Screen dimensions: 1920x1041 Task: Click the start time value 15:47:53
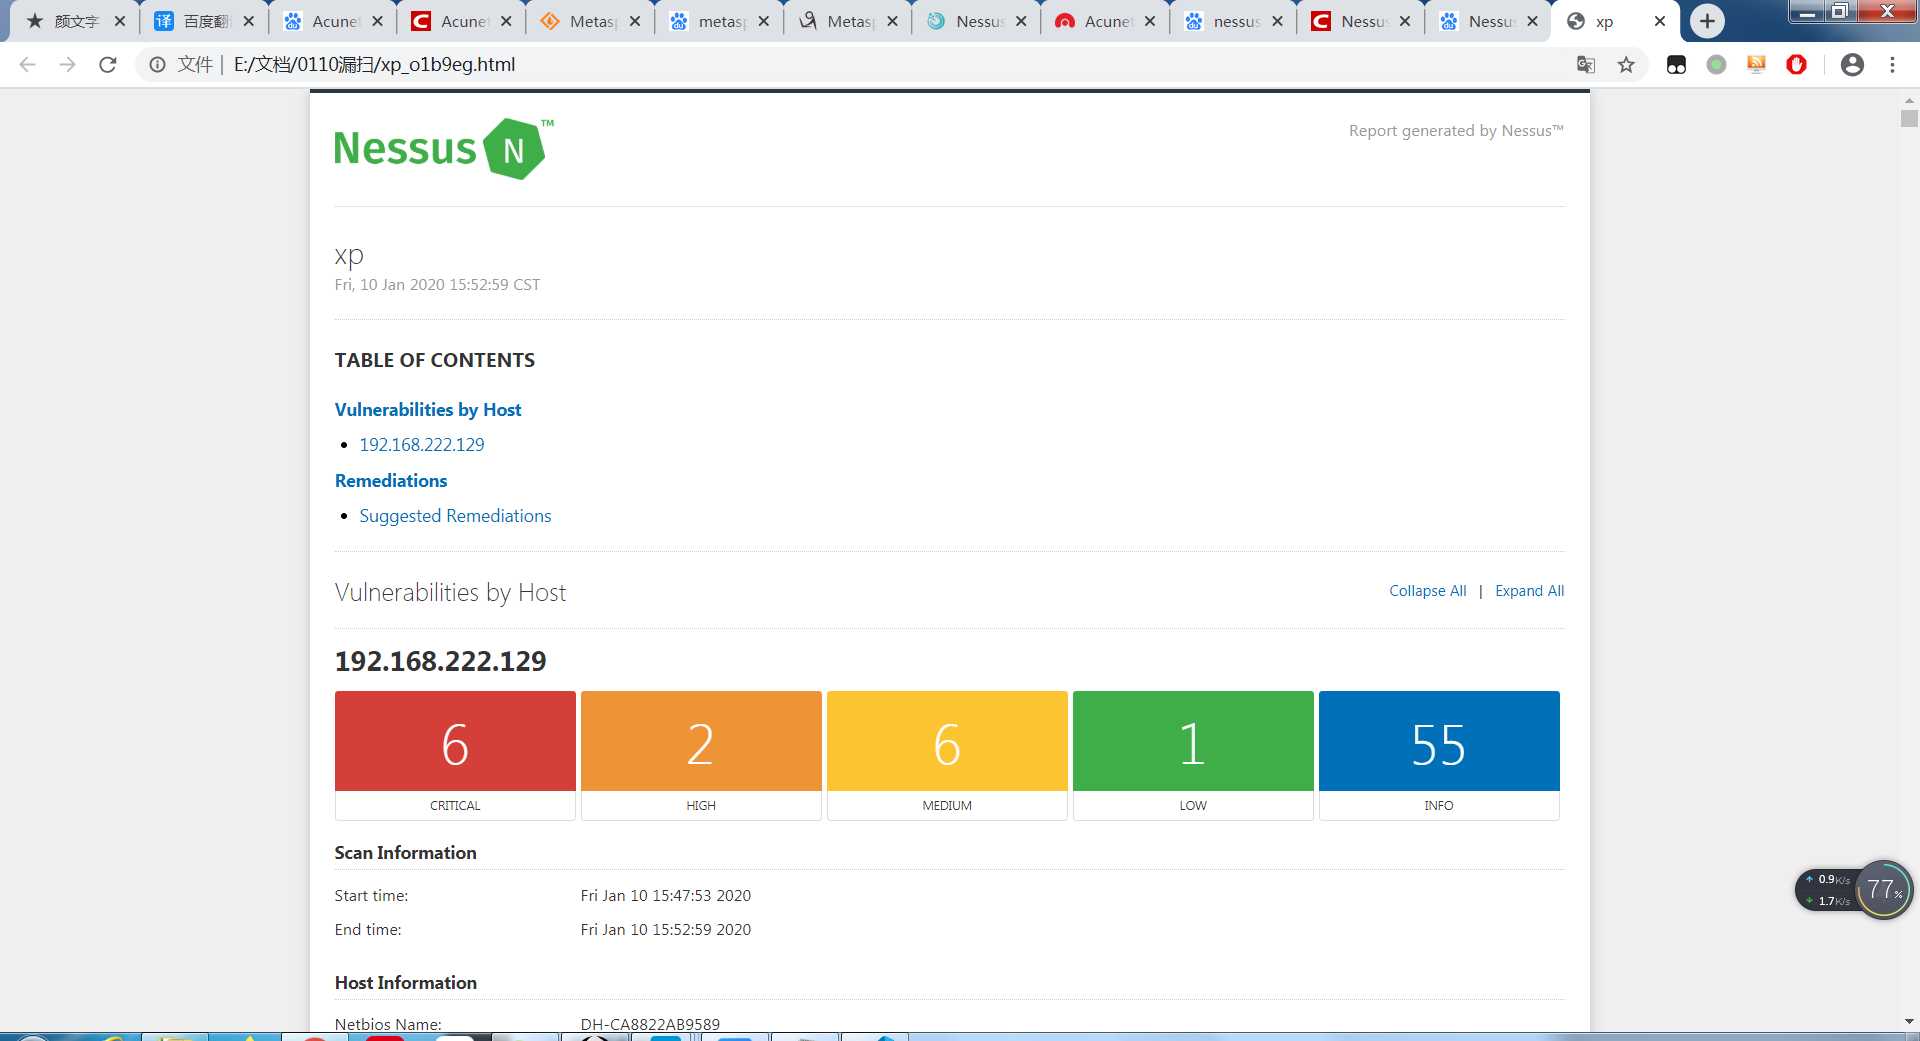pyautogui.click(x=665, y=896)
